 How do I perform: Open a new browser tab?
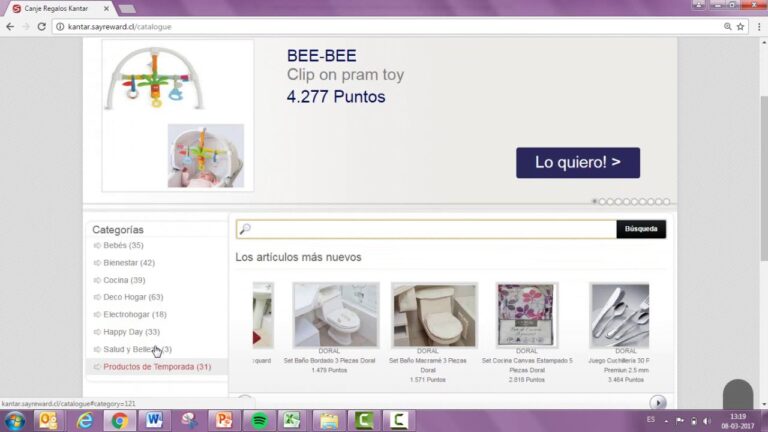click(x=127, y=8)
